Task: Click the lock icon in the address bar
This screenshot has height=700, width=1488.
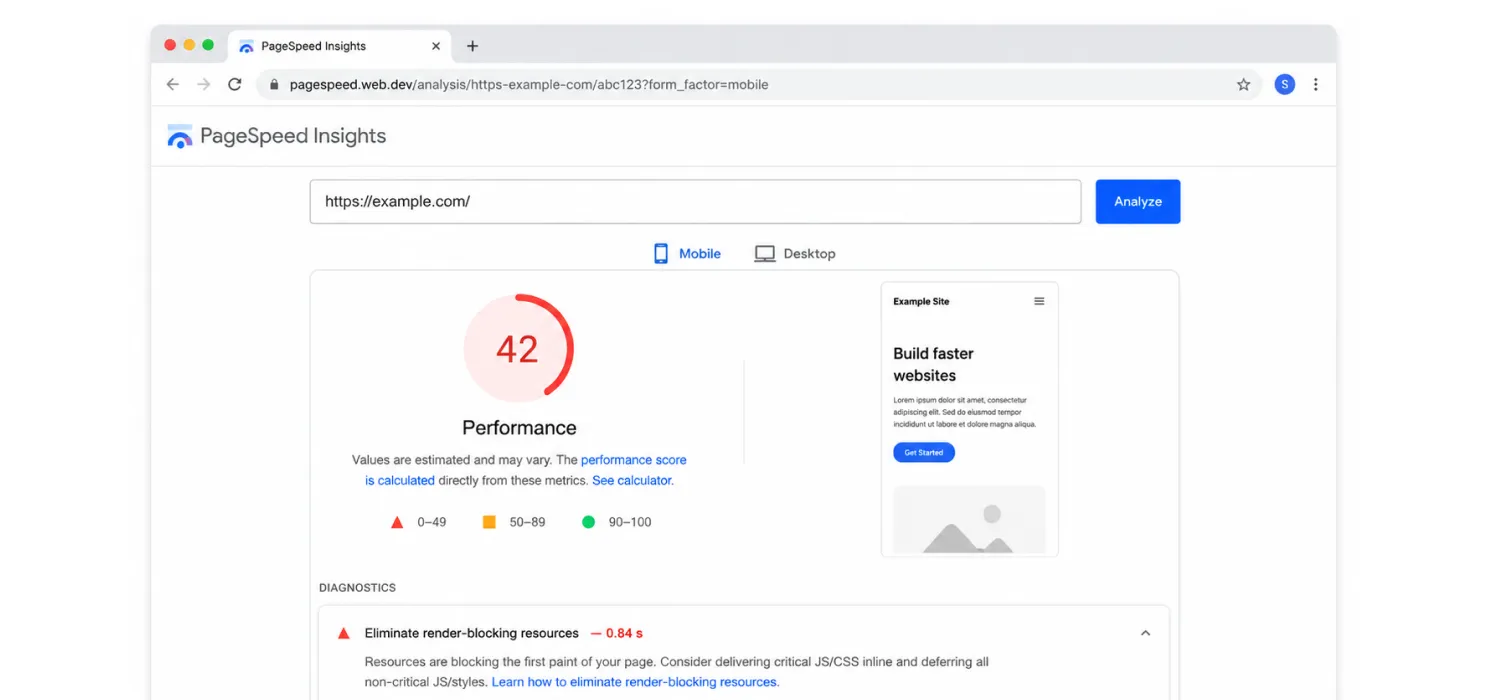Action: point(274,85)
